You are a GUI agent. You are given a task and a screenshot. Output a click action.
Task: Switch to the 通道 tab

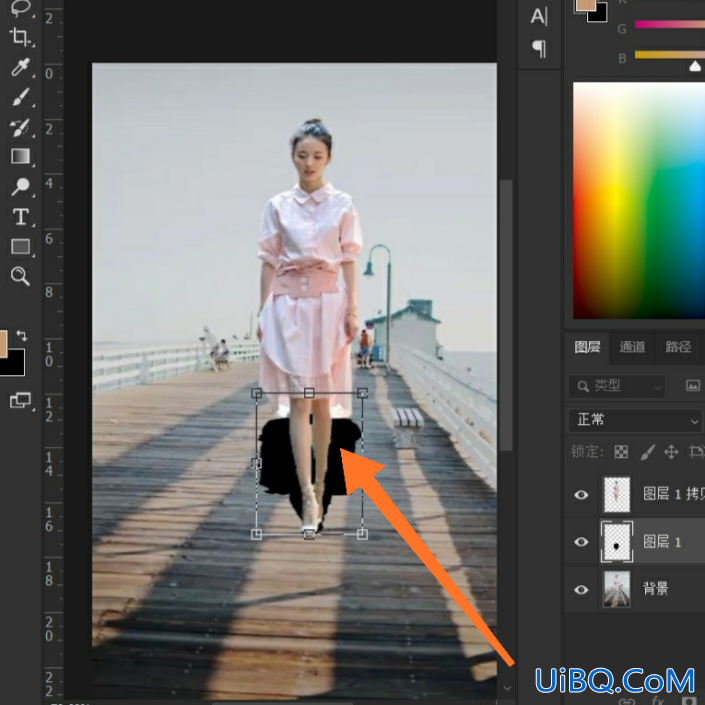point(632,347)
